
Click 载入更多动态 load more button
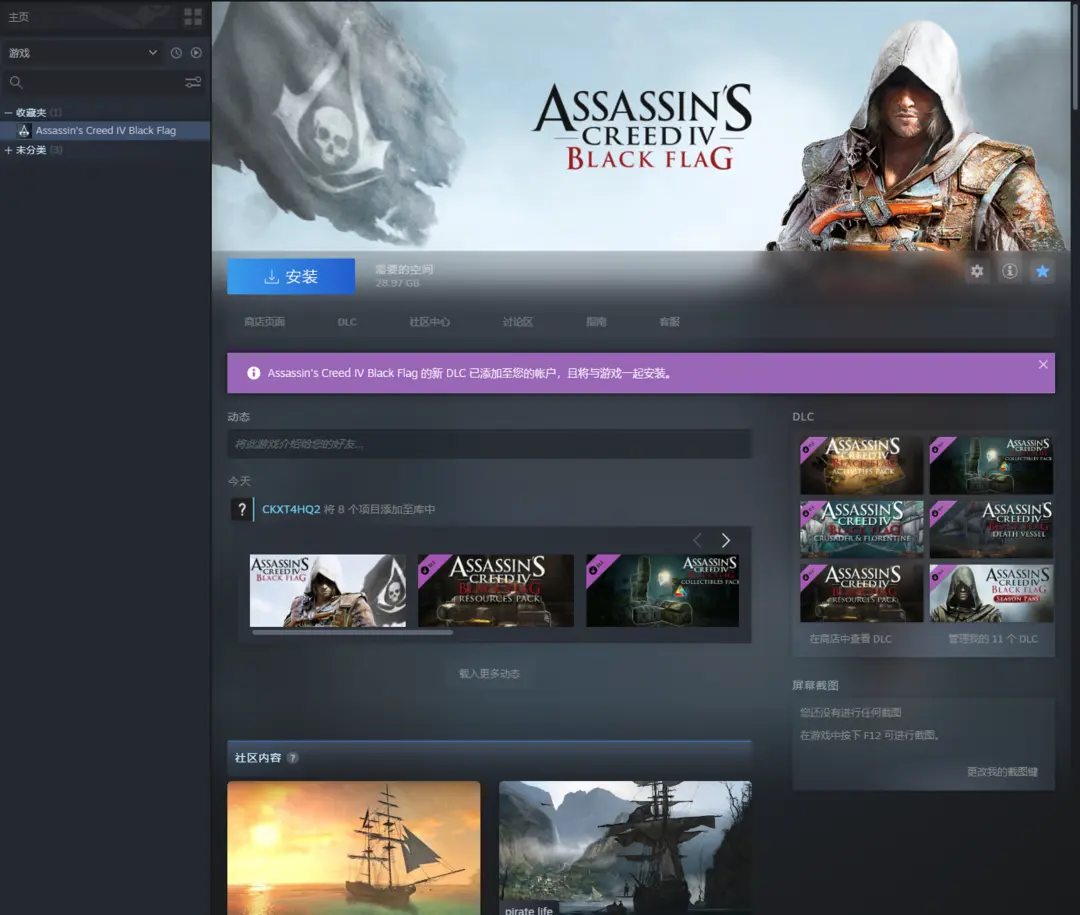pyautogui.click(x=489, y=673)
